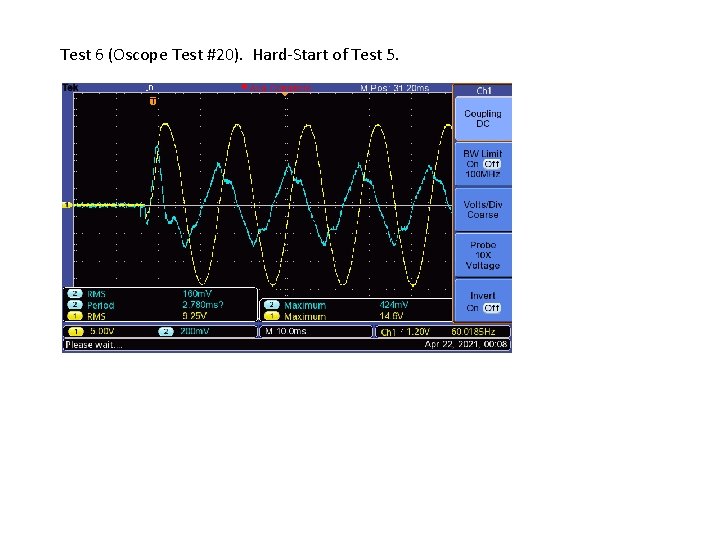Open the Coupling DC menu button
The image size is (720, 540).
coord(483,118)
